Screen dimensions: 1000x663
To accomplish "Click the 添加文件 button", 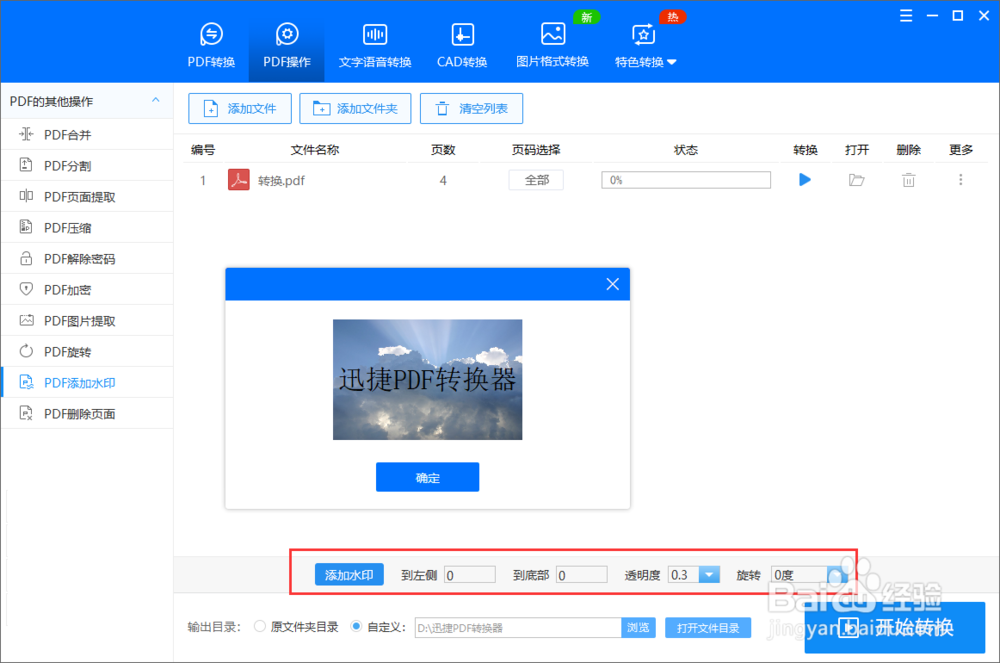I will coord(240,108).
